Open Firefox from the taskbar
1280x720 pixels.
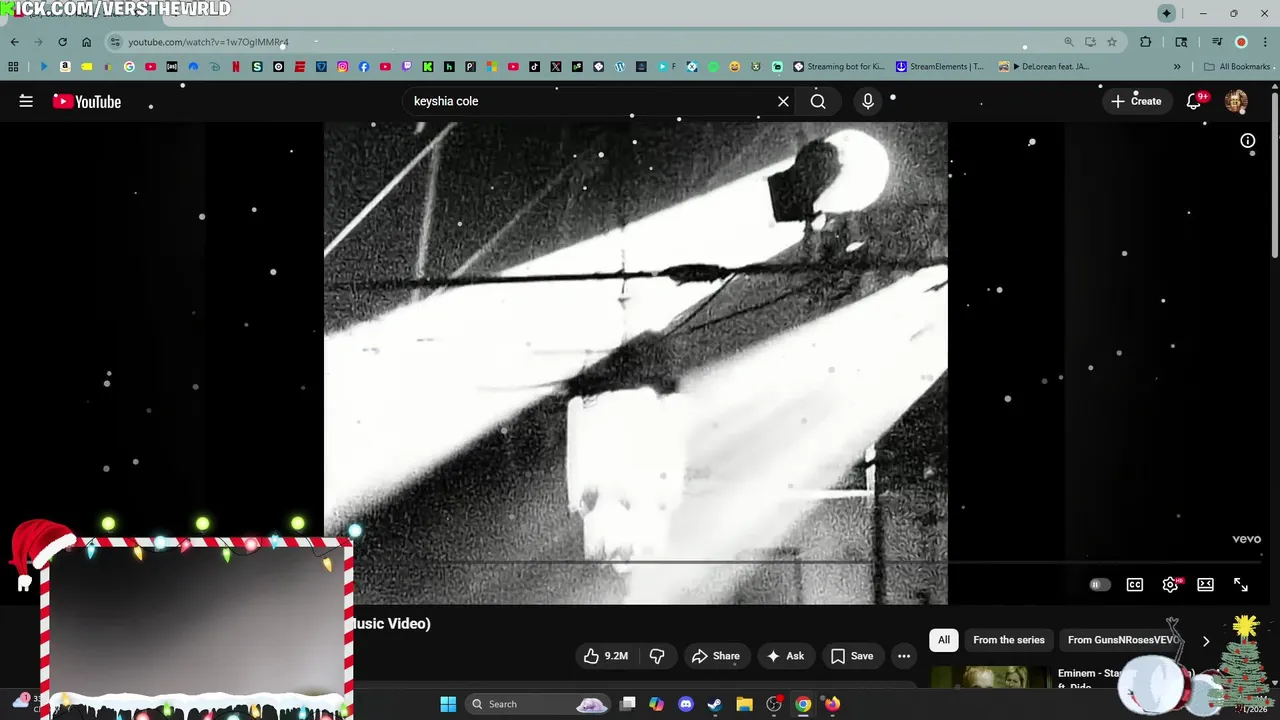(x=832, y=704)
